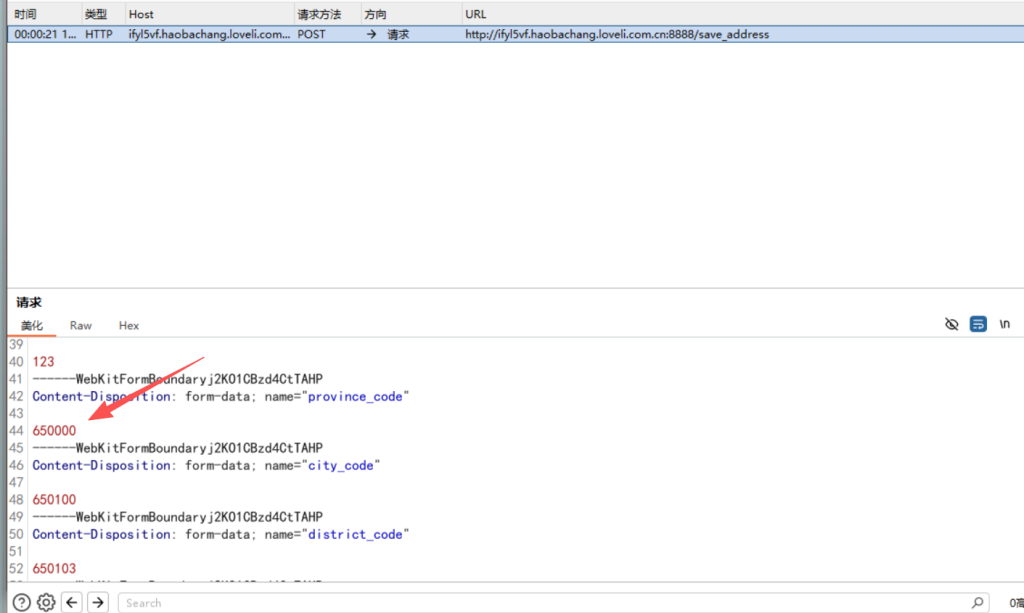1024x613 pixels.
Task: Sort by the 时间 column header
Action: 25,14
